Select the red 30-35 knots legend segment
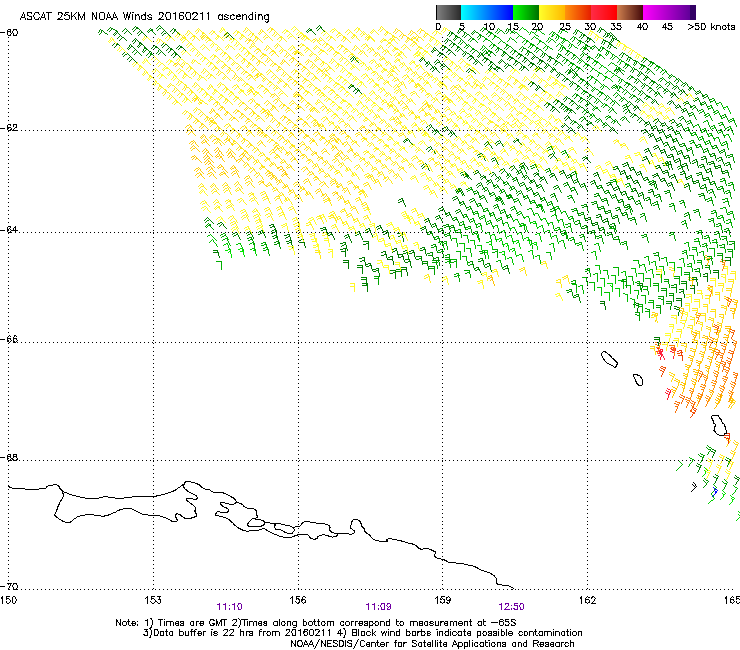 (604, 12)
